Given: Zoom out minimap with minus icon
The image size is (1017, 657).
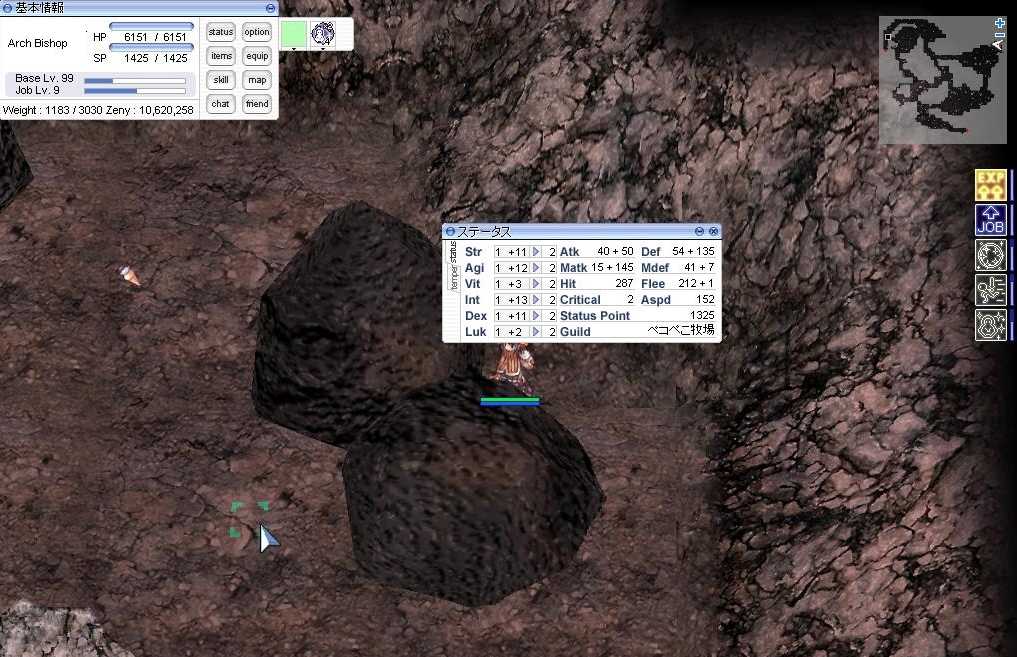Looking at the screenshot, I should (x=999, y=34).
